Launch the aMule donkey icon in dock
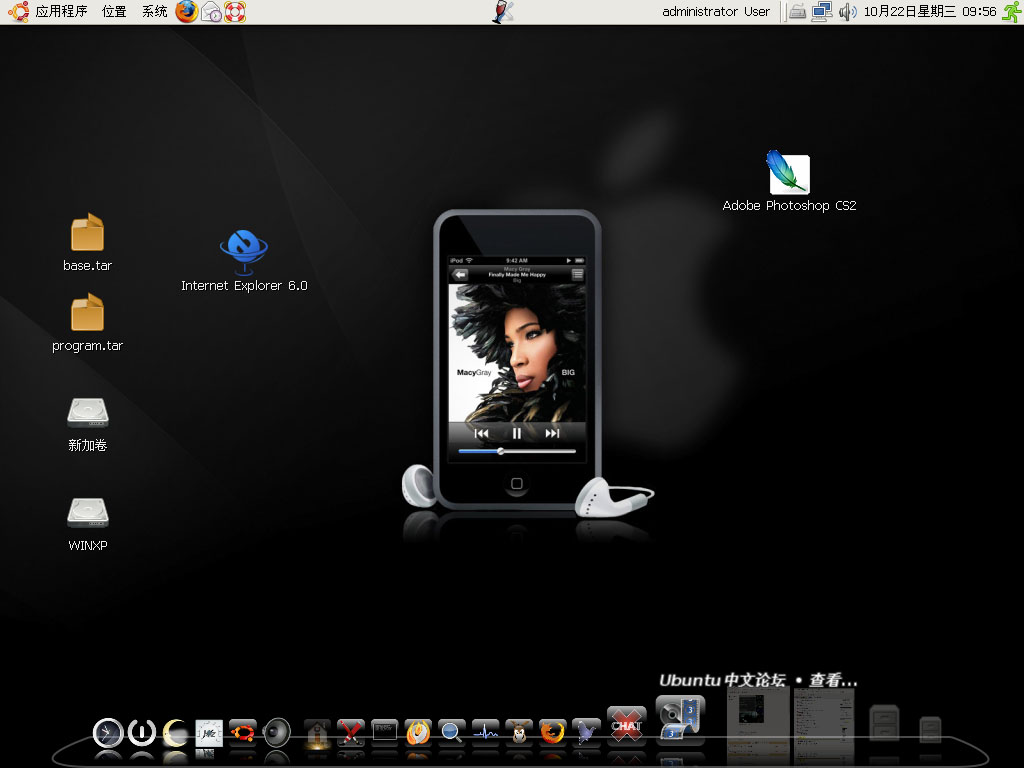 tap(519, 733)
